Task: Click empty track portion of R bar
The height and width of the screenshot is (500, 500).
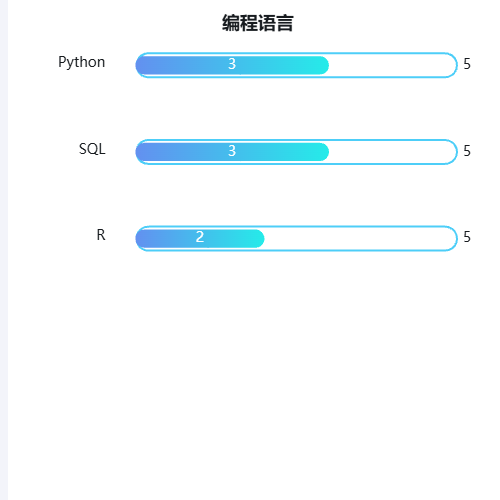Action: pos(360,238)
